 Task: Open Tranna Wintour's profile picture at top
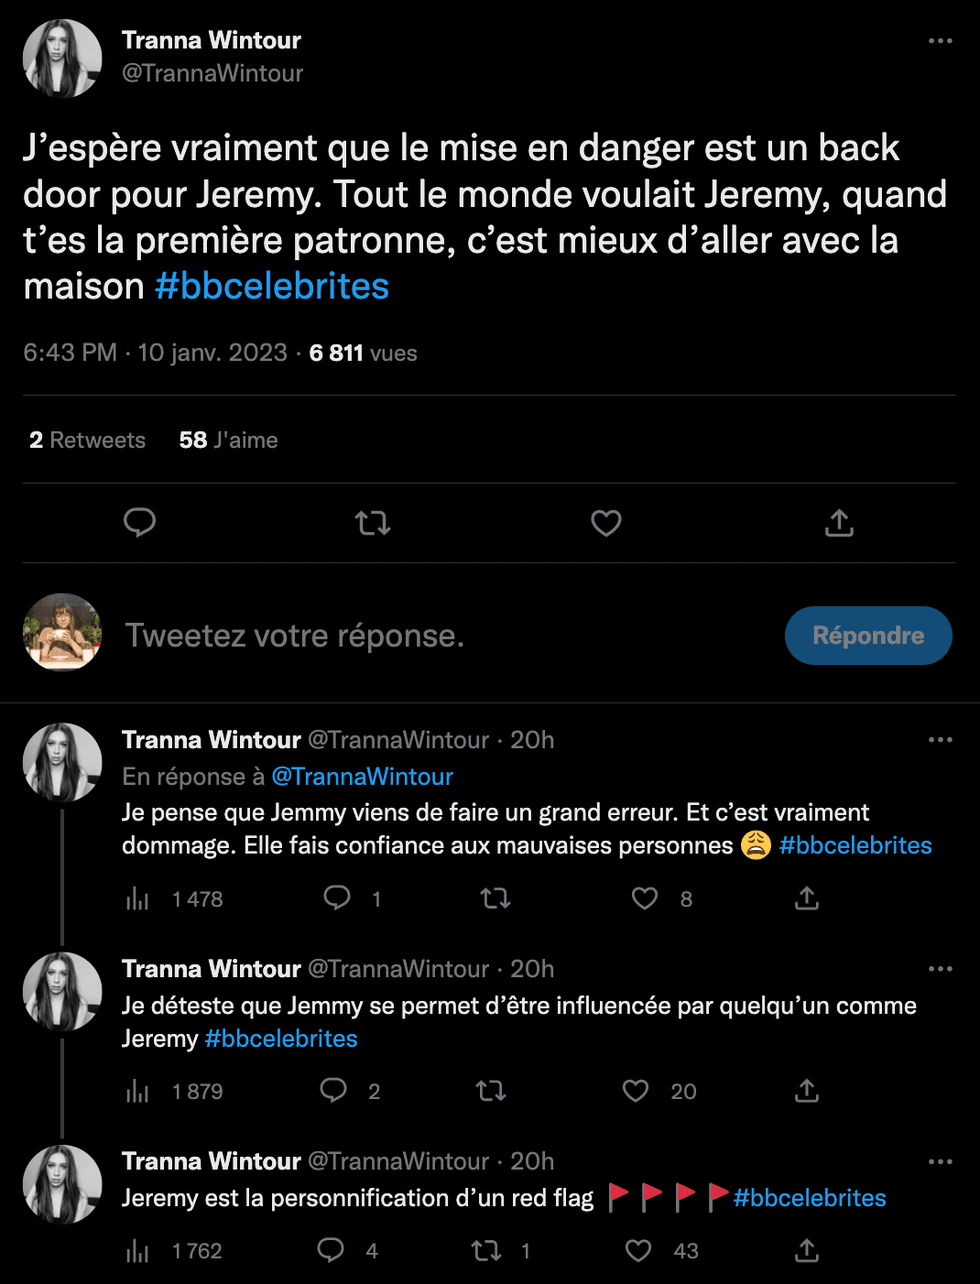click(62, 58)
